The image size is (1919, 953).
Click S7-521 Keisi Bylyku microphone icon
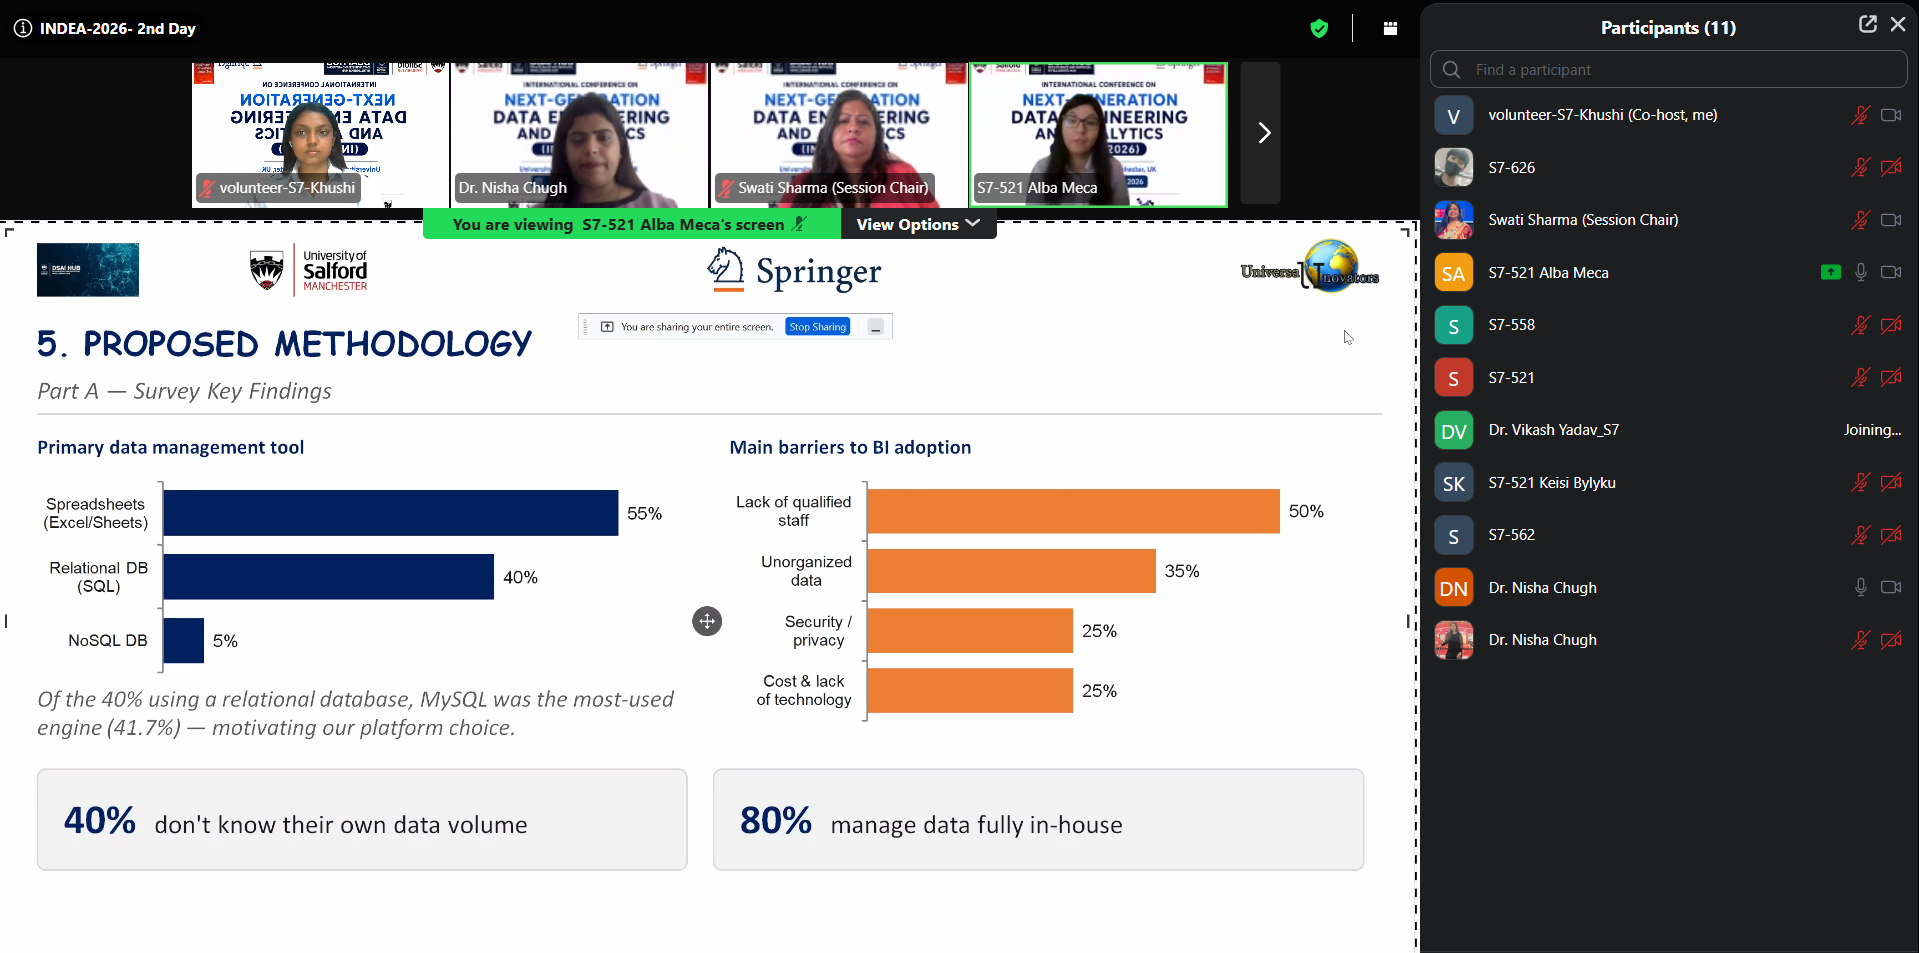pyautogui.click(x=1860, y=482)
